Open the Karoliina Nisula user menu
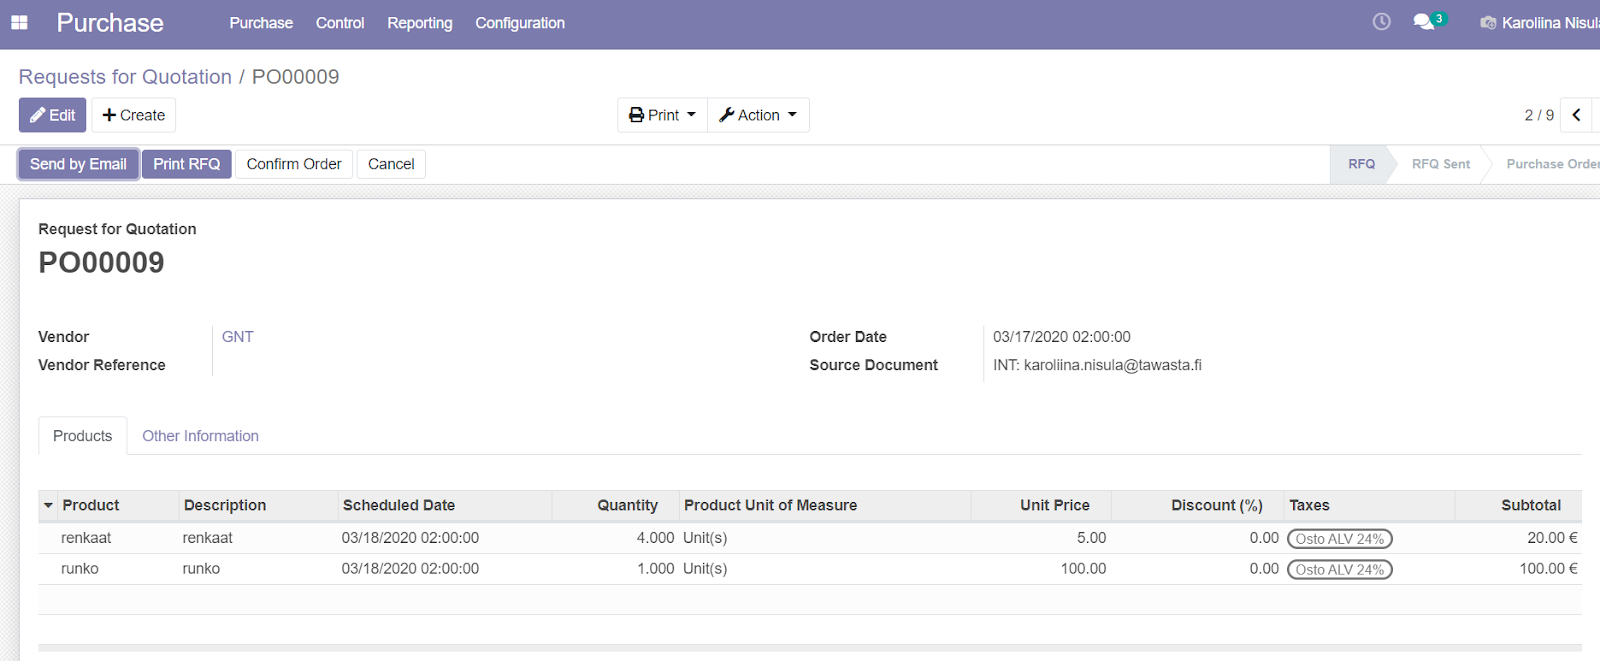The height and width of the screenshot is (661, 1600). pyautogui.click(x=1540, y=23)
